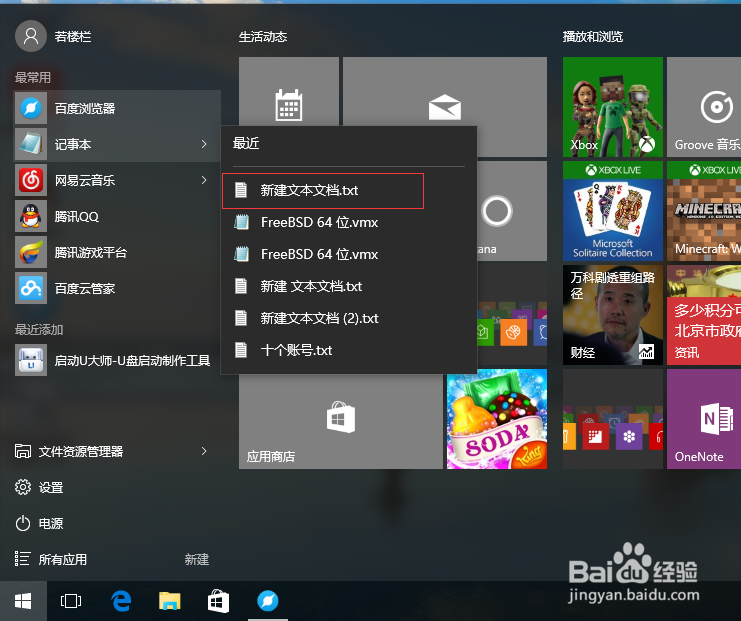
Task: Switch to Baidu Browser on taskbar
Action: pyautogui.click(x=267, y=601)
